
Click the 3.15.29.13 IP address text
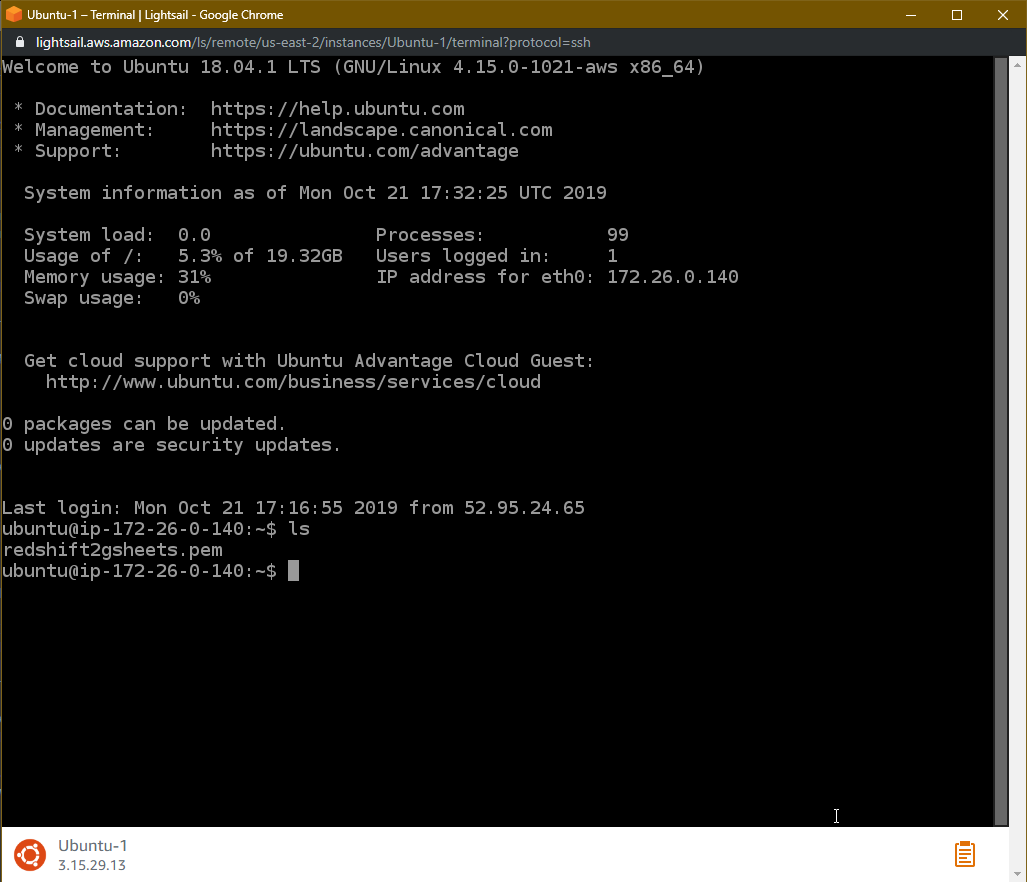pyautogui.click(x=92, y=865)
